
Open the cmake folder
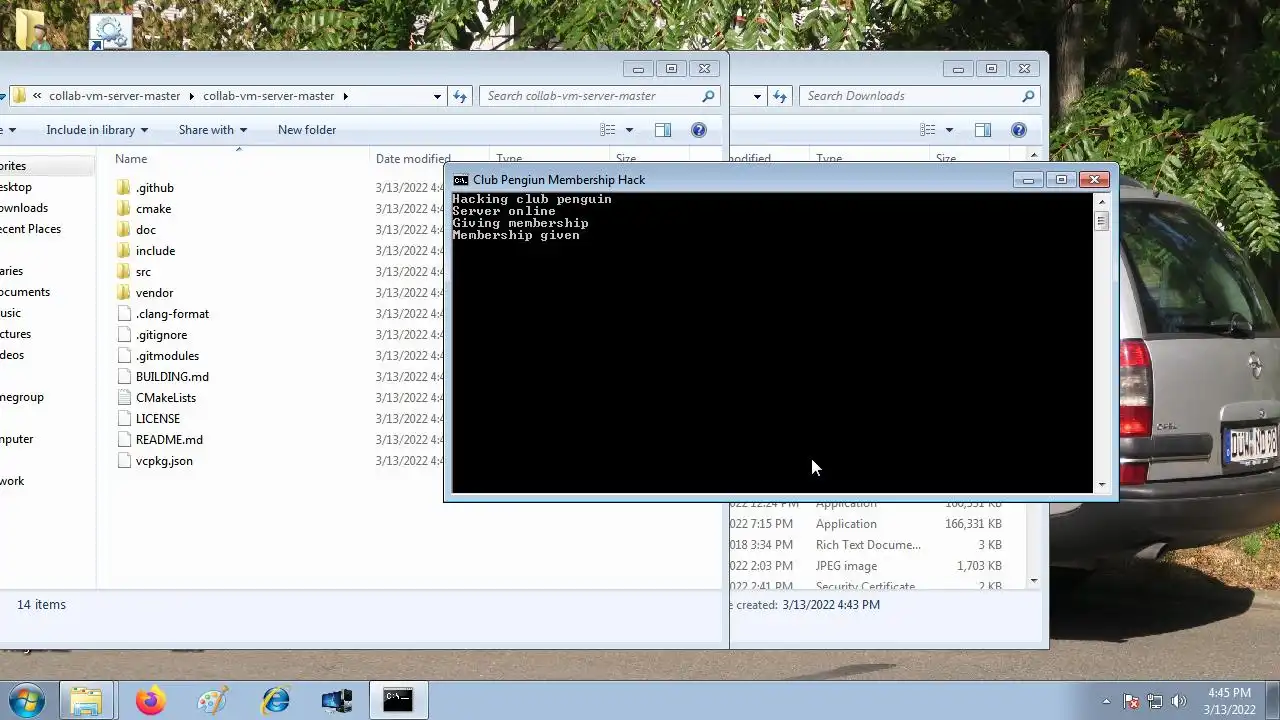(x=153, y=209)
